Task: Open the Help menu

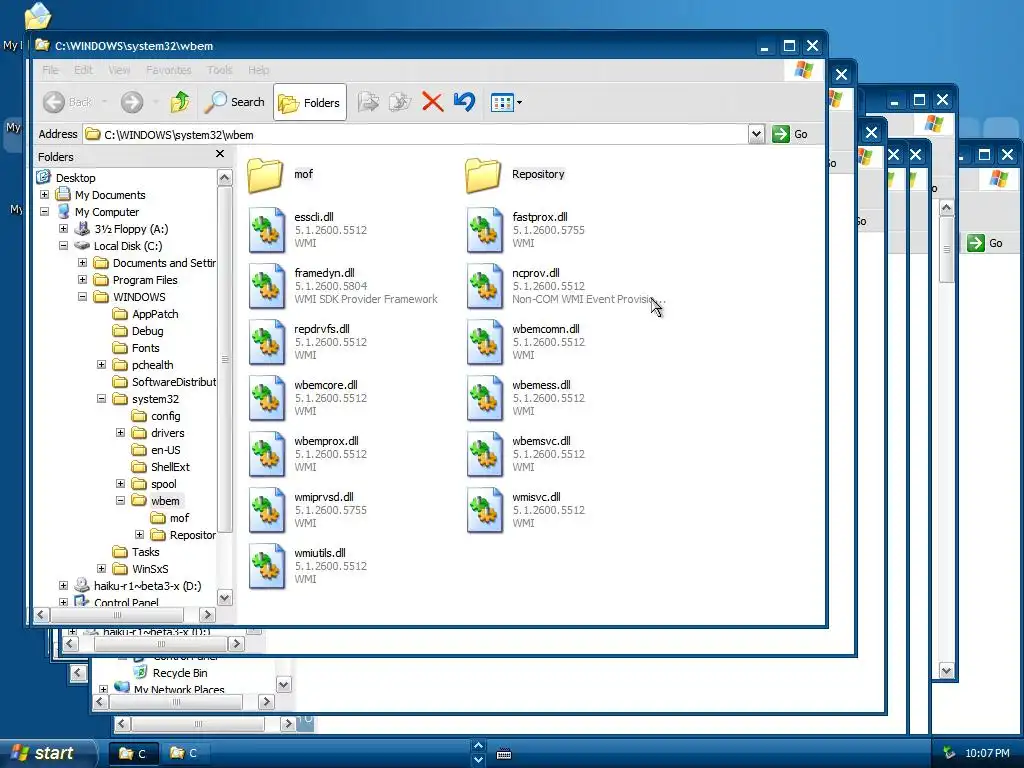Action: point(259,70)
